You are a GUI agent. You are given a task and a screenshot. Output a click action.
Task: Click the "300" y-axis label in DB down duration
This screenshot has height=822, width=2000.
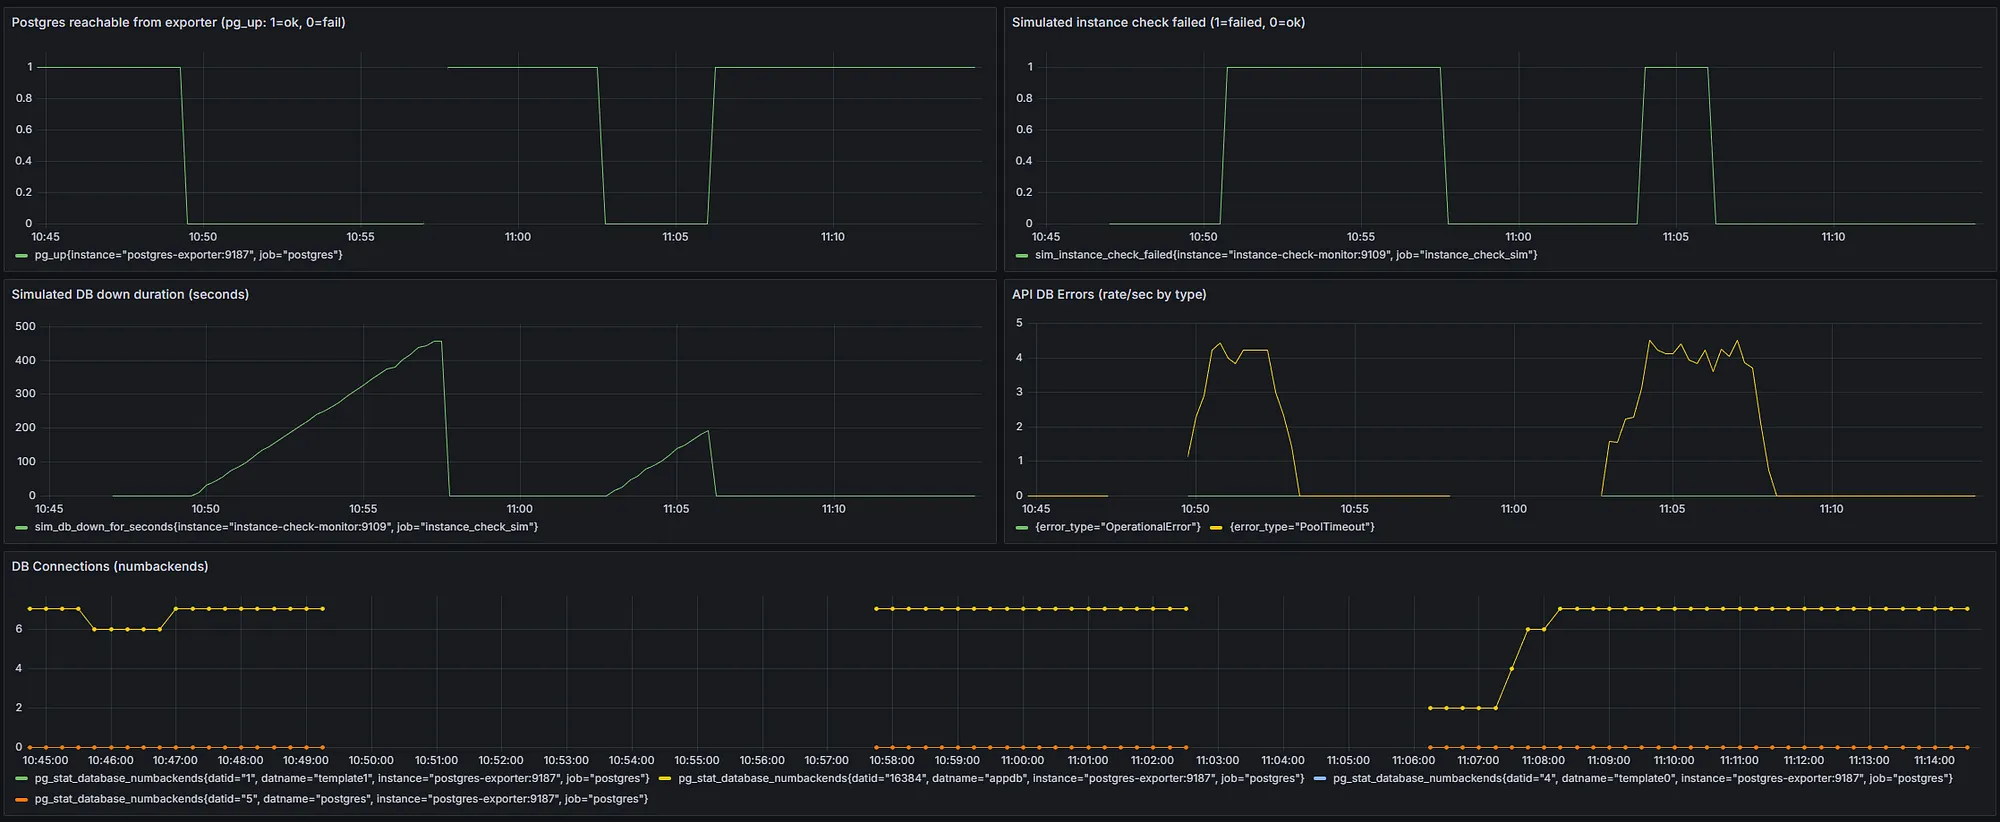click(26, 394)
